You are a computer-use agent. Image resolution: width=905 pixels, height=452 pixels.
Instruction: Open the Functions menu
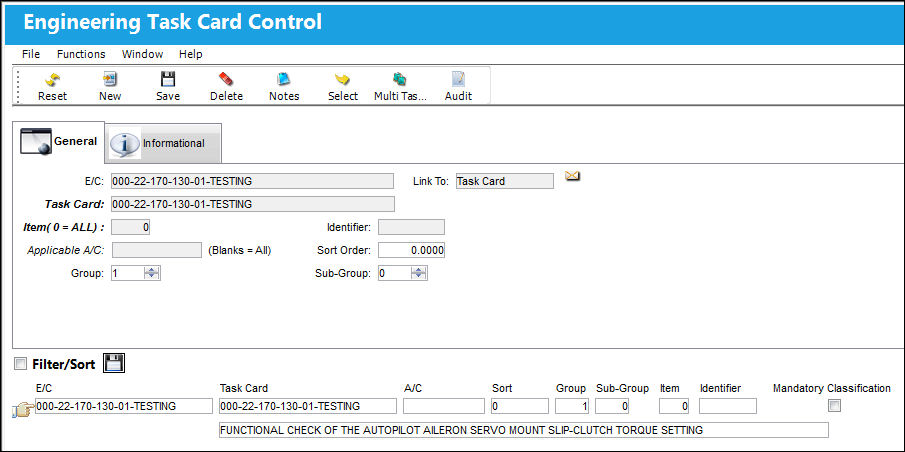[x=81, y=54]
